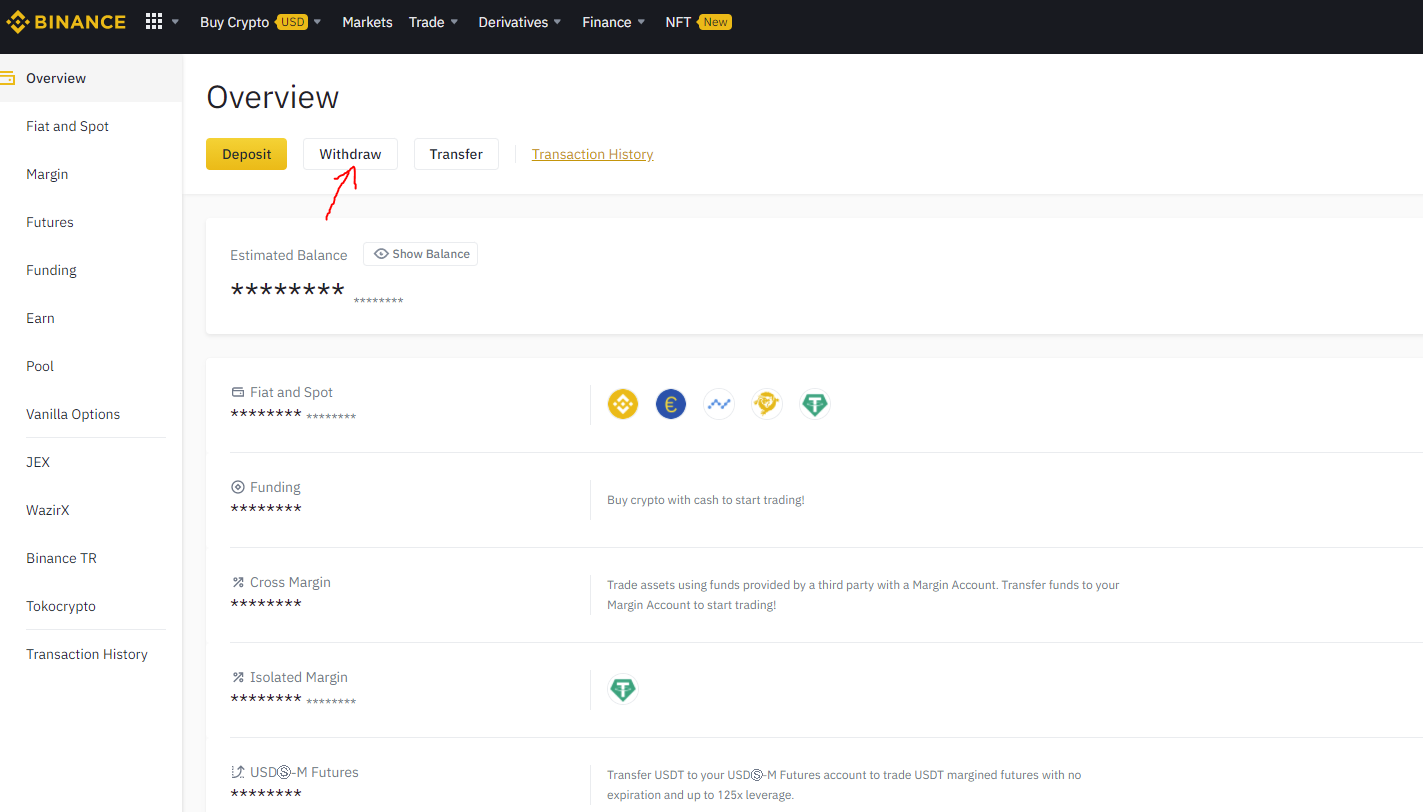The height and width of the screenshot is (812, 1423).
Task: Go to Markets
Action: (x=367, y=22)
